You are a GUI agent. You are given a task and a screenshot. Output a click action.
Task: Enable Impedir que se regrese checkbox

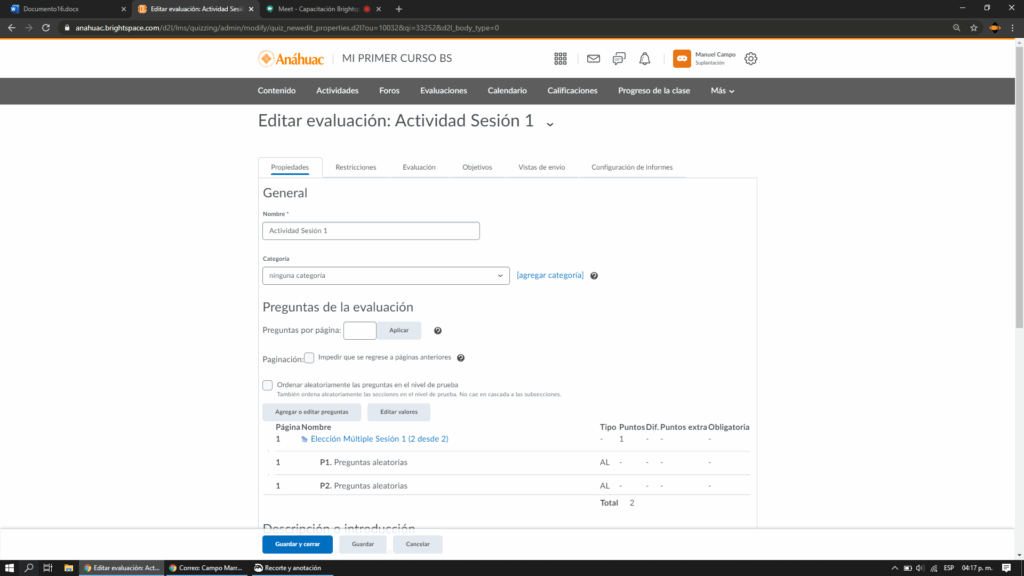tap(309, 358)
